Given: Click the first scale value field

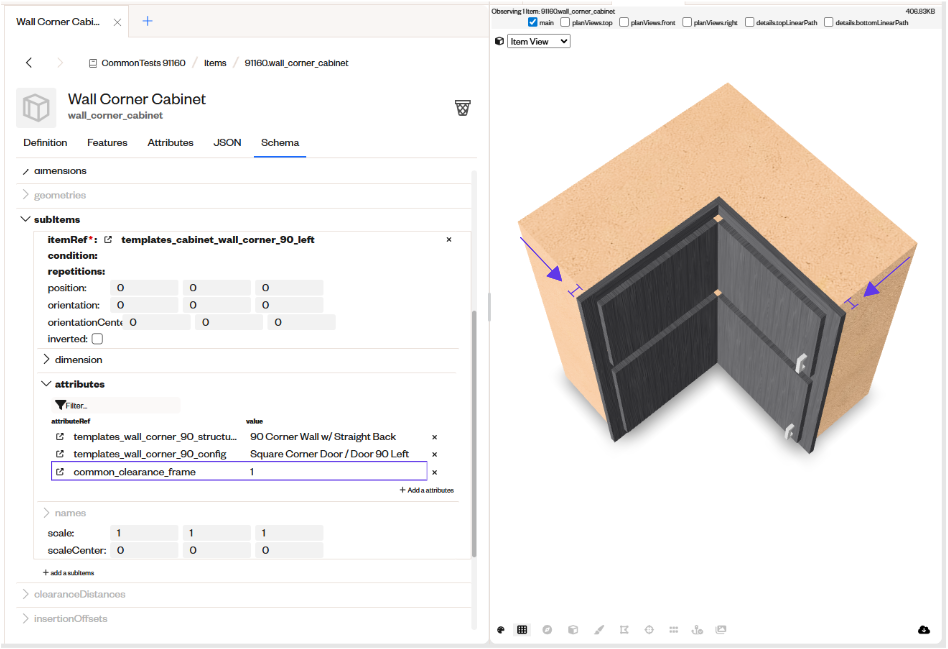Looking at the screenshot, I should 144,533.
